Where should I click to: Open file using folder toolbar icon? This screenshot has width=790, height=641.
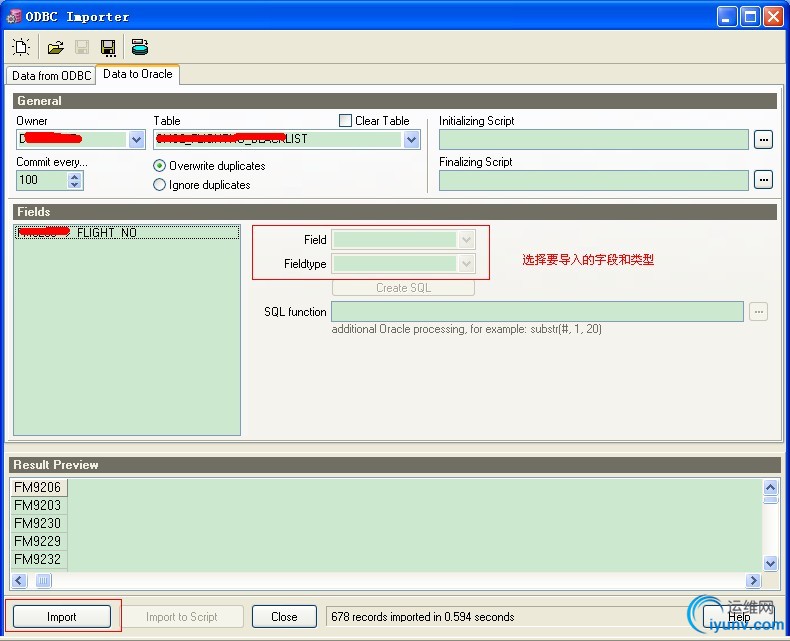55,47
